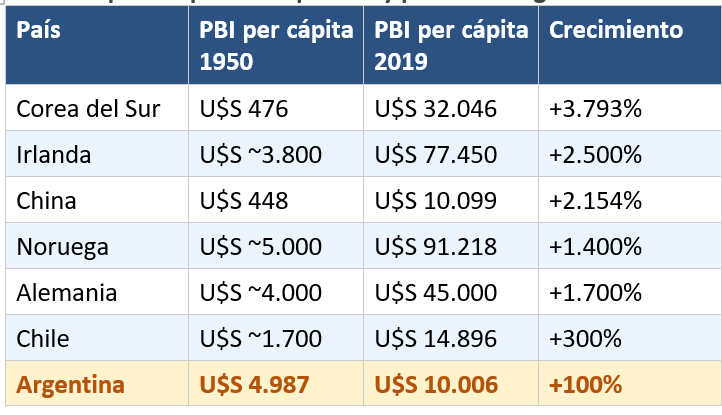Select the PBI per cápita 1950 header
This screenshot has height=415, width=722.
click(x=276, y=46)
